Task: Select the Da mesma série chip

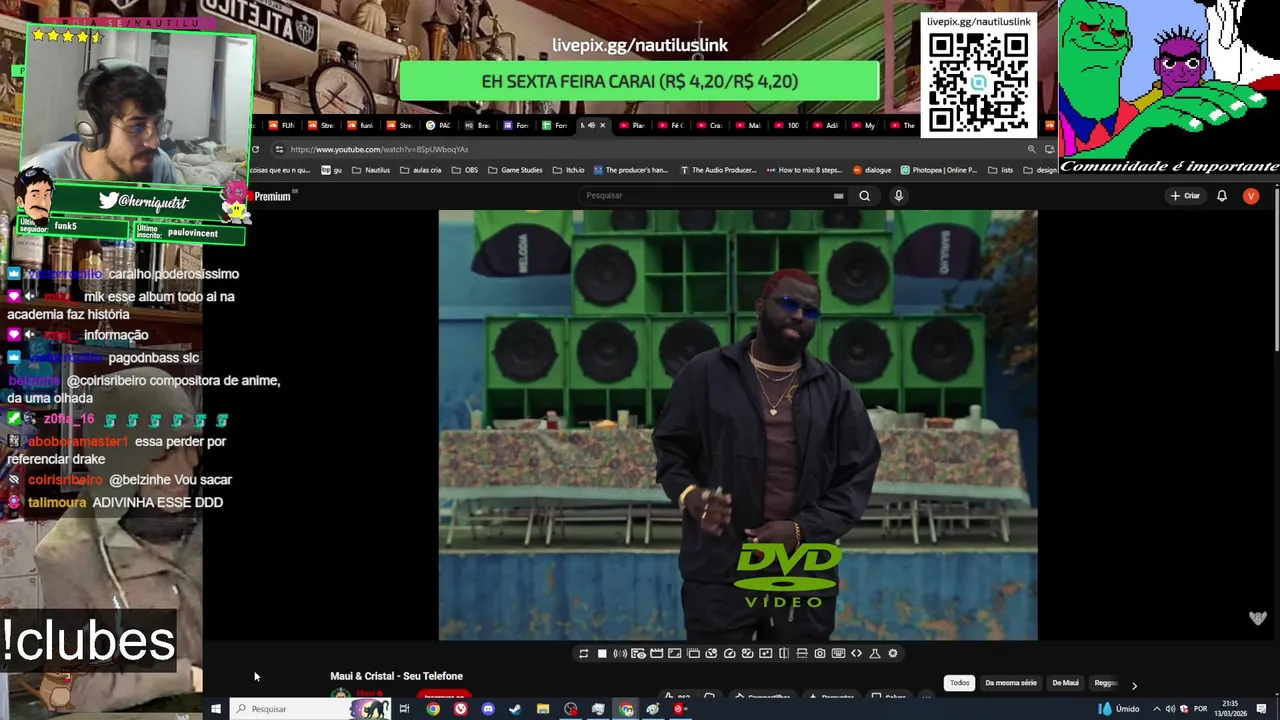Action: tap(1011, 683)
